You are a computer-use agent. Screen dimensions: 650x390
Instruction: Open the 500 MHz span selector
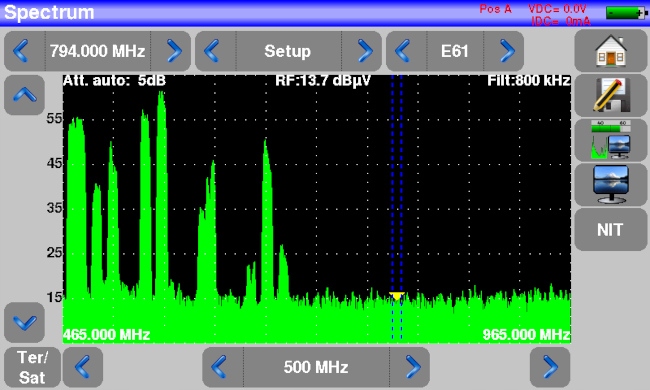pos(316,367)
